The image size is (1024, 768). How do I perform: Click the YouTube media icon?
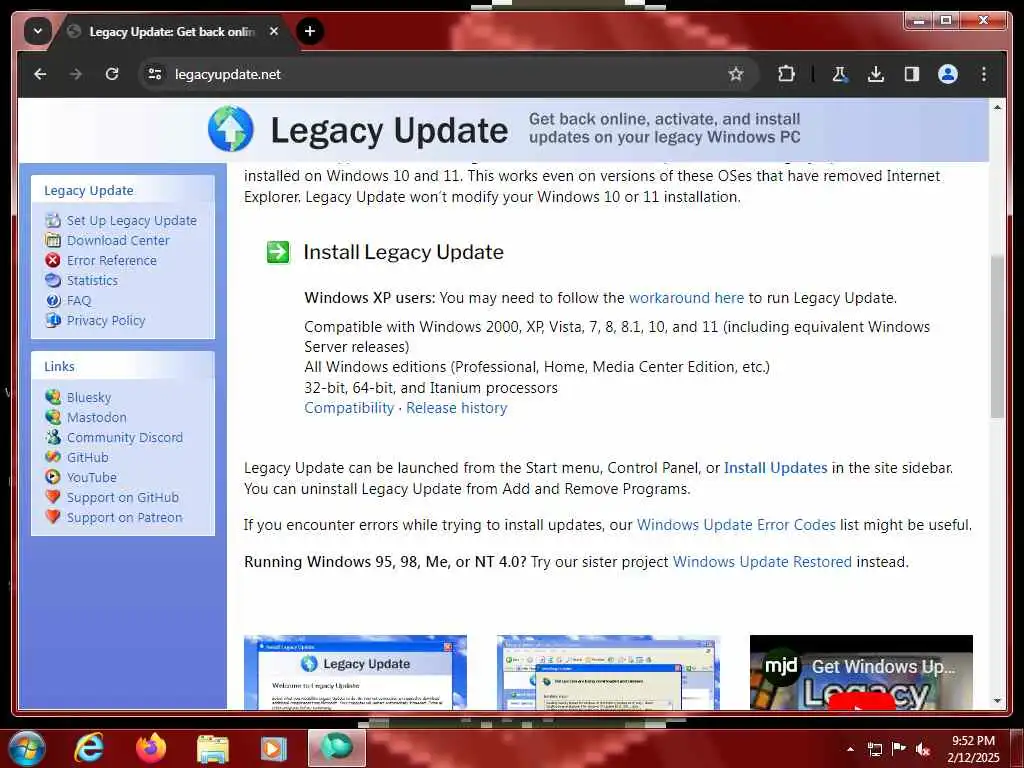(x=53, y=477)
